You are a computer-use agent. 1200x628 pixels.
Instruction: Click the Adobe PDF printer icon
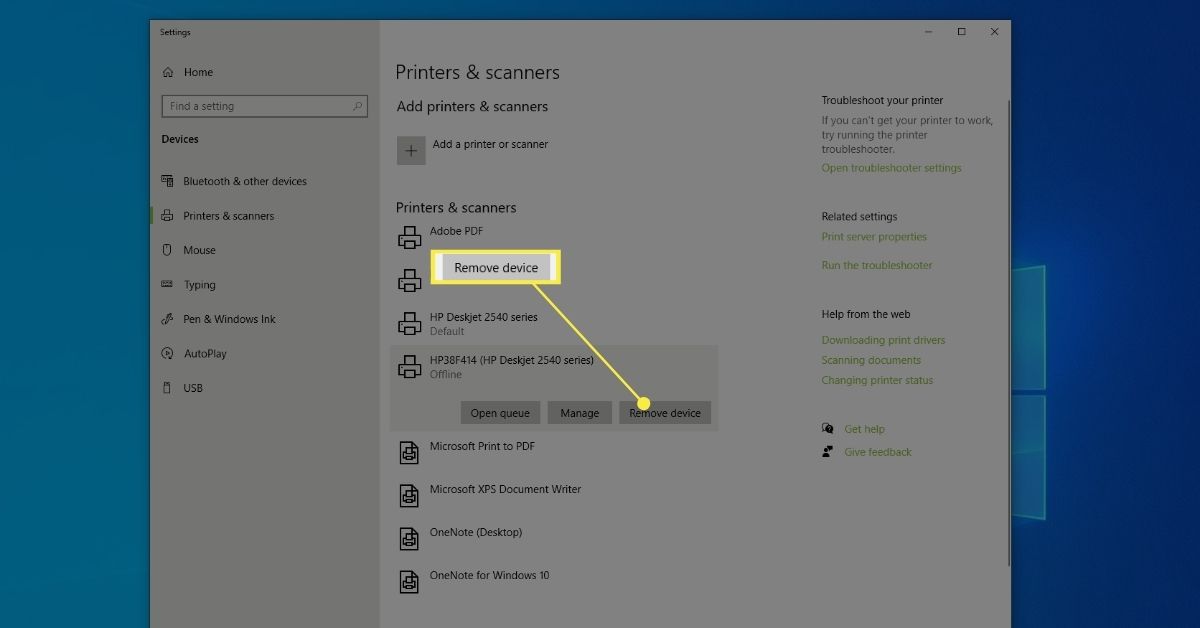point(410,238)
